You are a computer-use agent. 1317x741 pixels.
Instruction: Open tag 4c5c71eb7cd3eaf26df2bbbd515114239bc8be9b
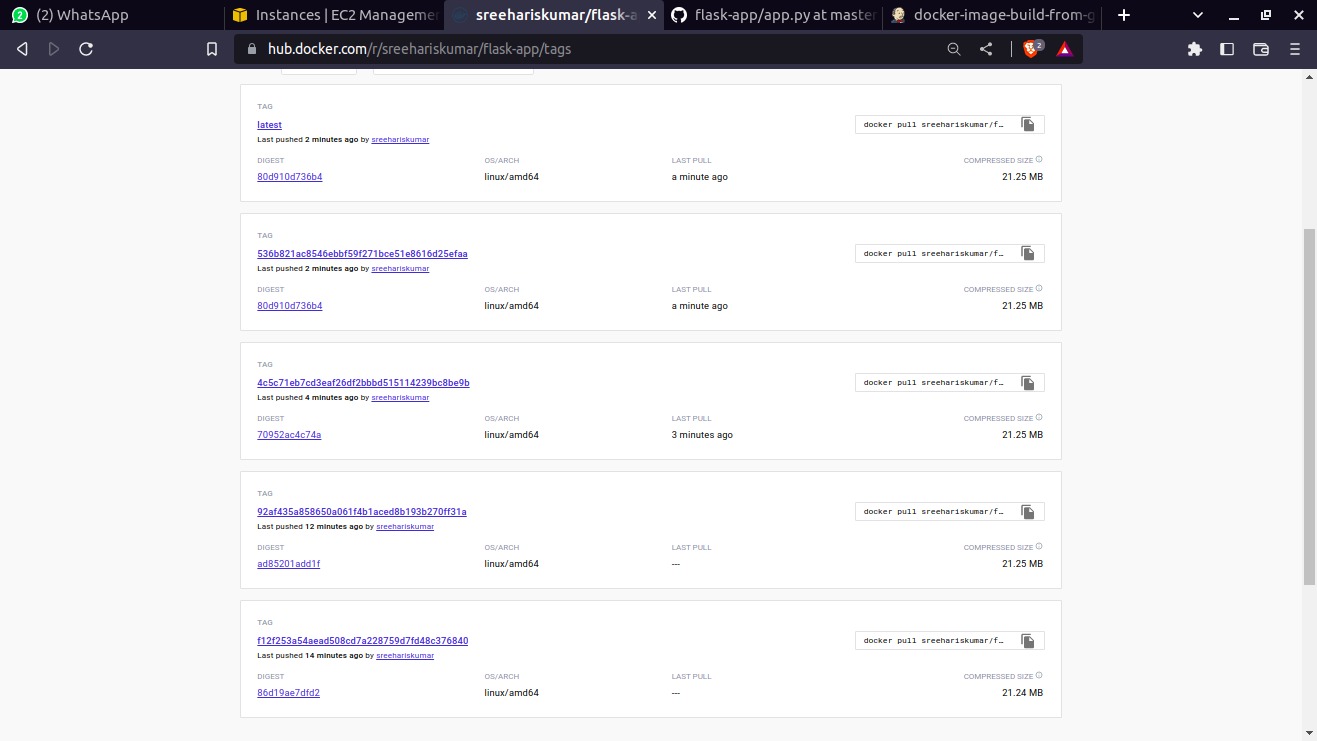pos(363,383)
